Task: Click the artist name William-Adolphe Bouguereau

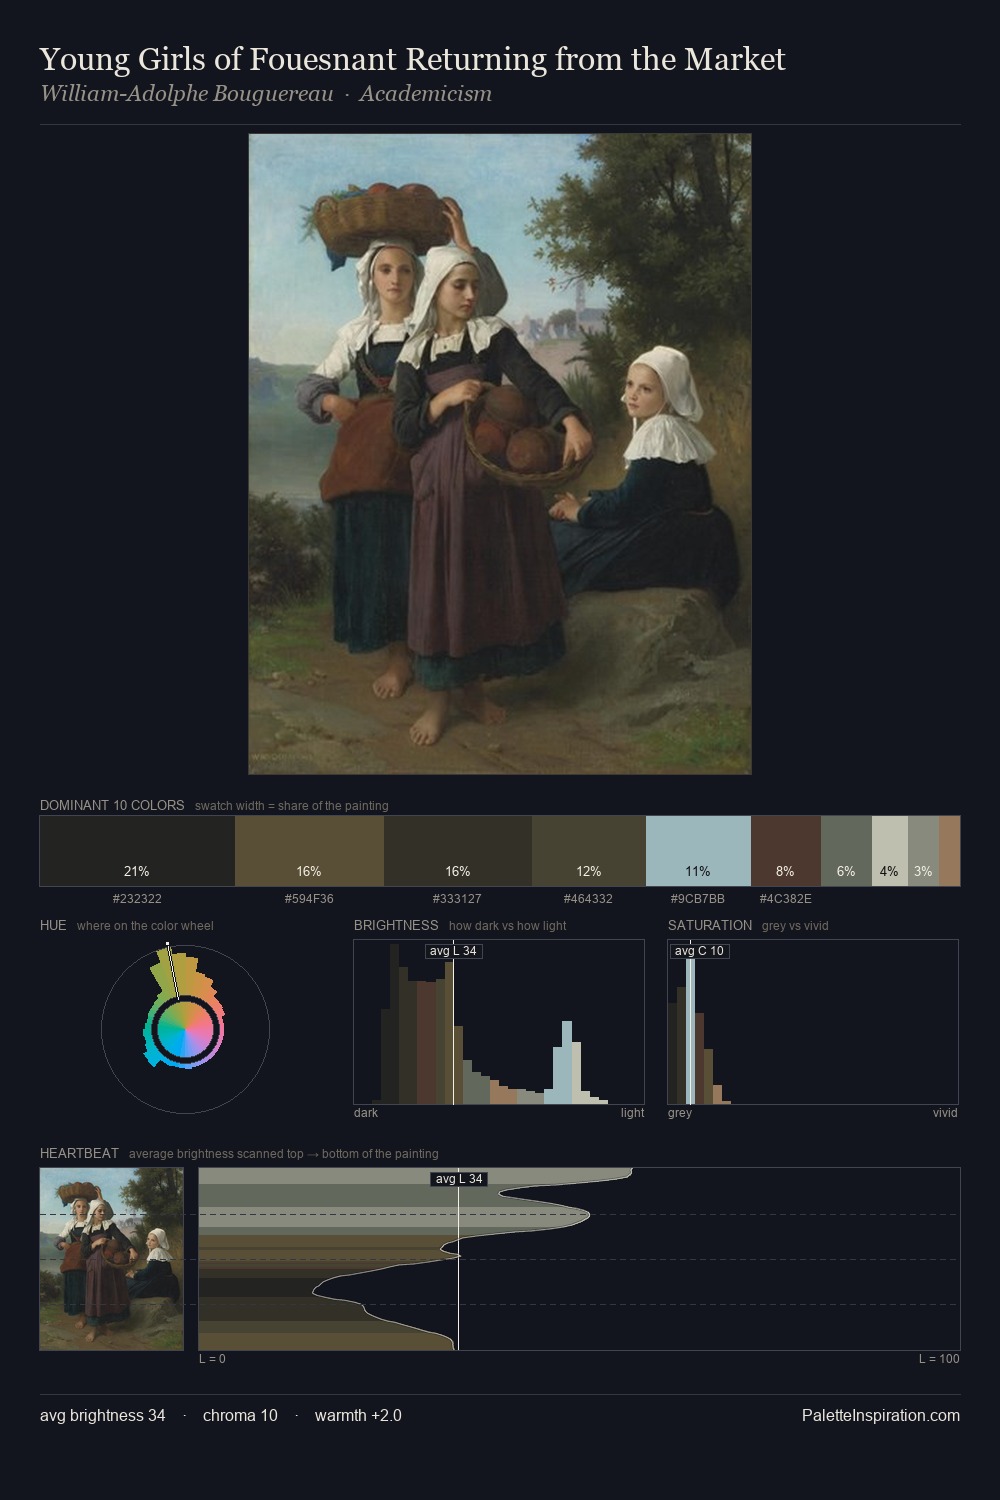Action: pos(187,94)
